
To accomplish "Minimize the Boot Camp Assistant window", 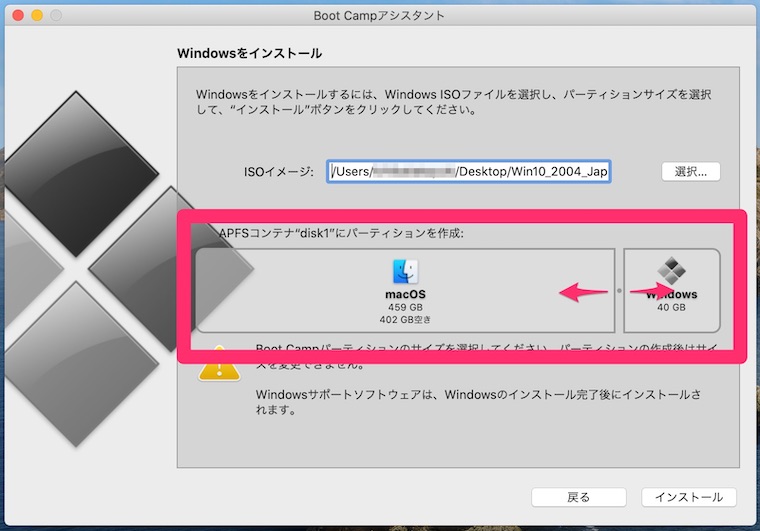I will pyautogui.click(x=37, y=16).
